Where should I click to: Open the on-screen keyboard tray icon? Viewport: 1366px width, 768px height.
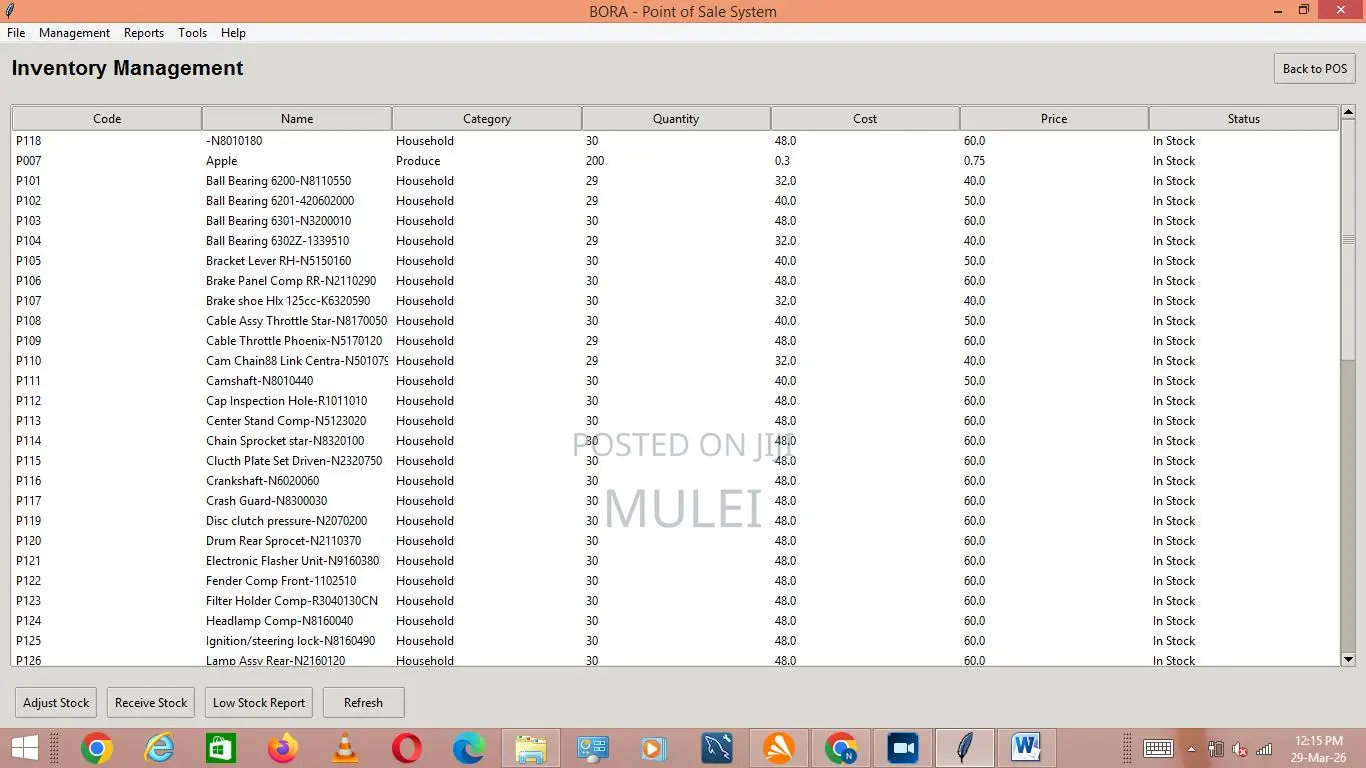click(1158, 748)
